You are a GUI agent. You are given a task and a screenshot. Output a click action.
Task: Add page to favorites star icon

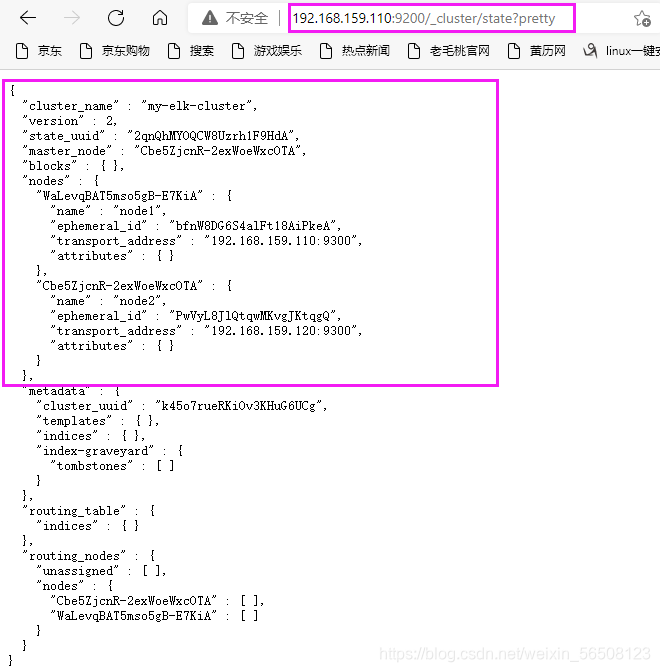[x=642, y=18]
